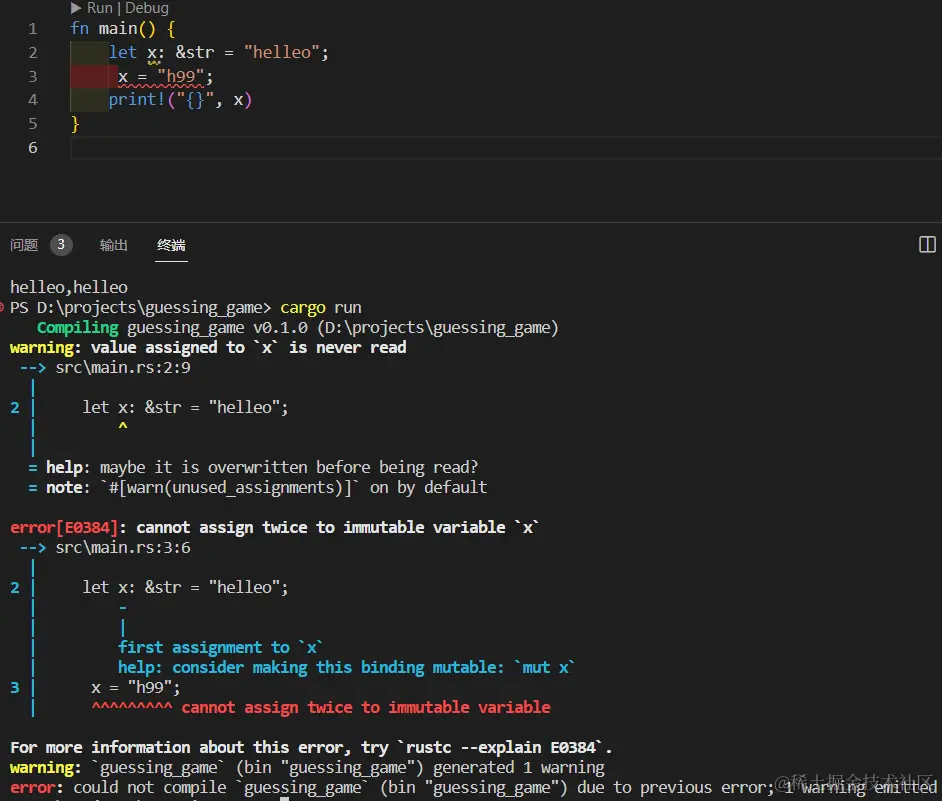Screen dimensions: 942x801
Task: Click the closing brace on line 5
Action: [75, 124]
